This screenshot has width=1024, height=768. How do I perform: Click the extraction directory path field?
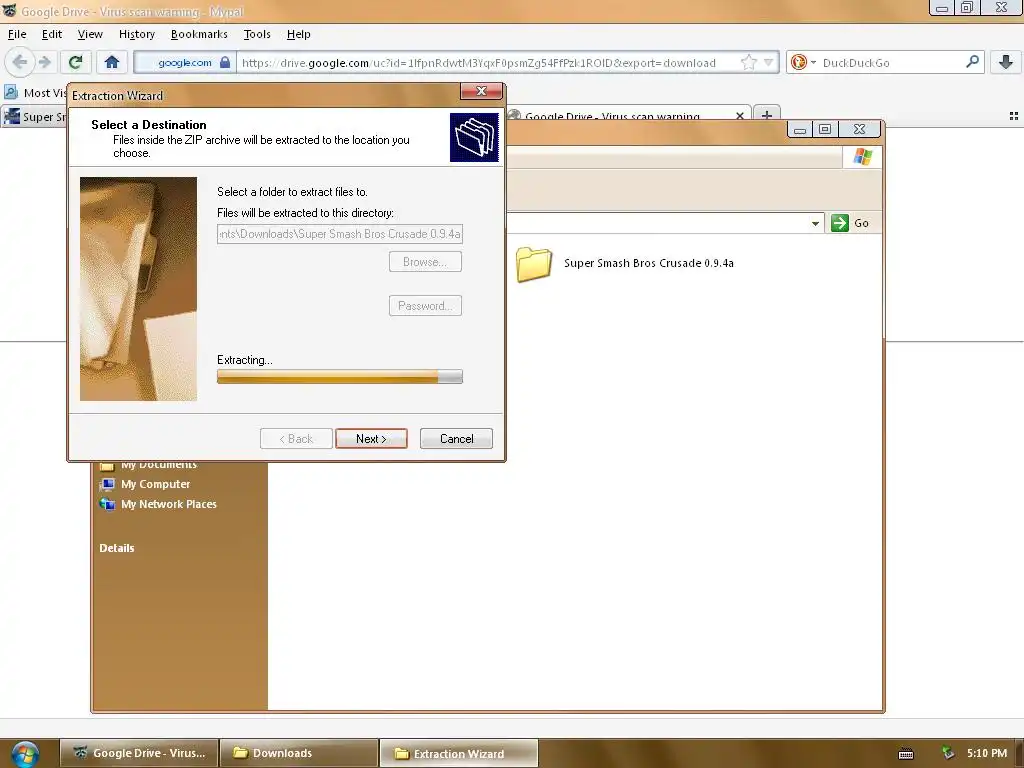point(340,234)
